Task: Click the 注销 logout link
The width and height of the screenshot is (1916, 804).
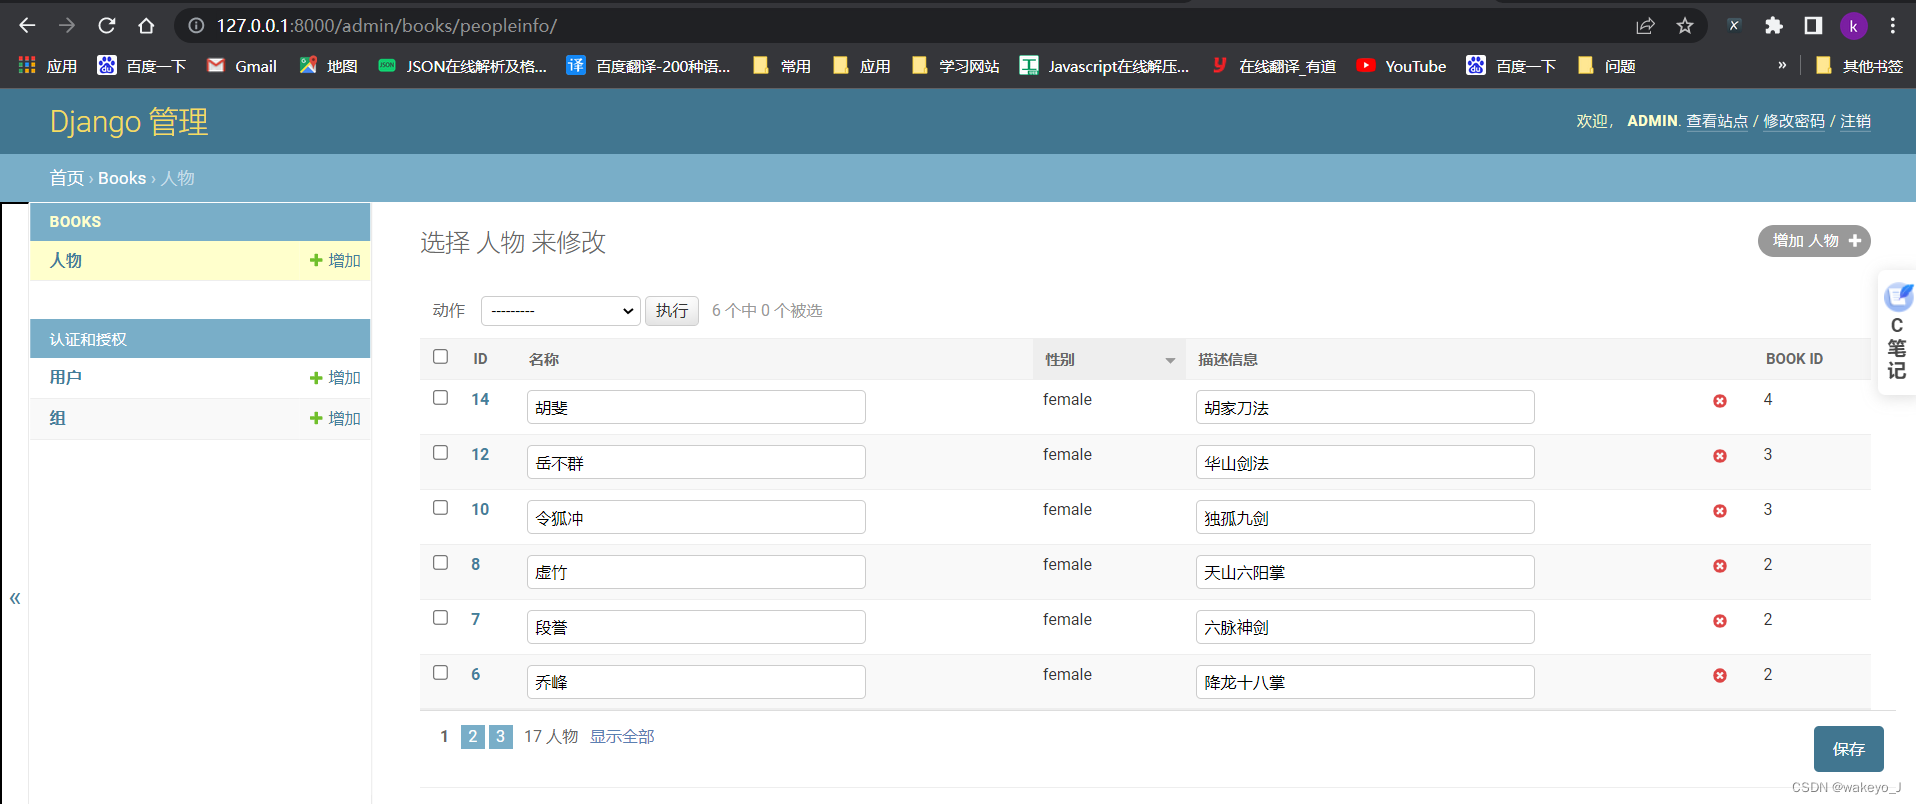Action: tap(1856, 121)
